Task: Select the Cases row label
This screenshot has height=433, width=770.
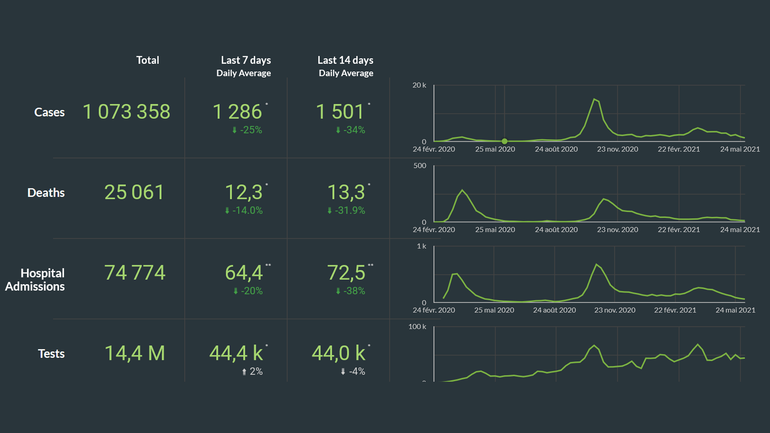Action: click(x=48, y=112)
